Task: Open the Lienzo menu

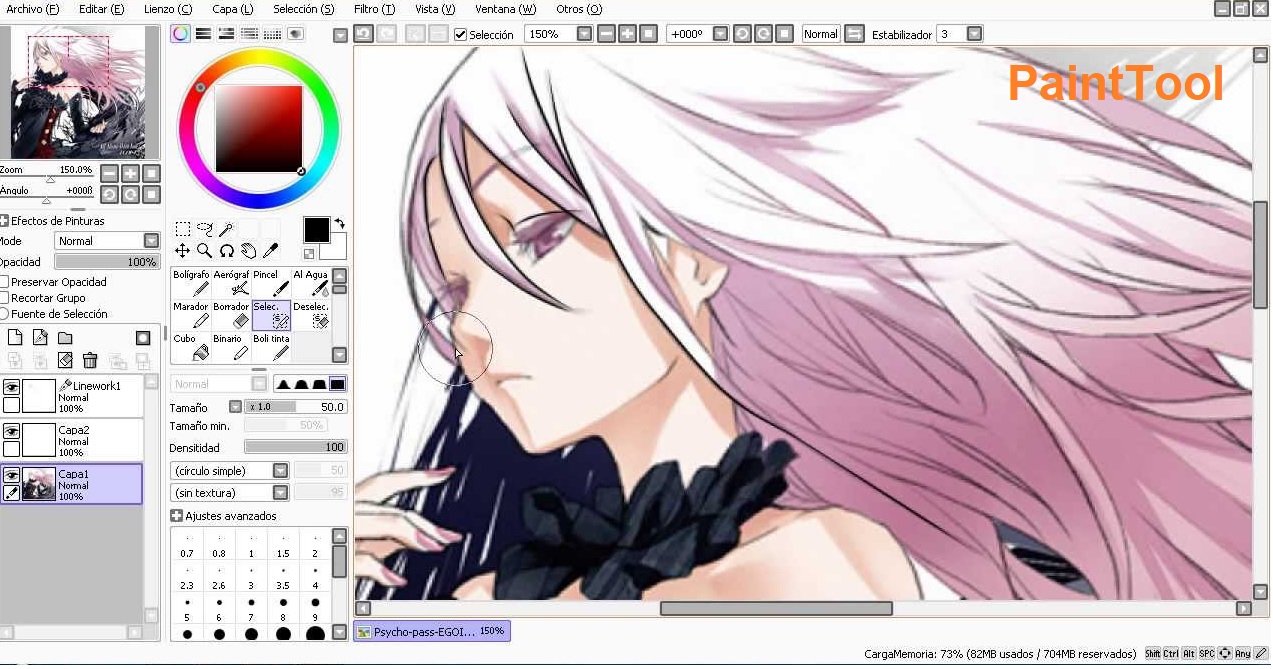Action: pyautogui.click(x=168, y=9)
